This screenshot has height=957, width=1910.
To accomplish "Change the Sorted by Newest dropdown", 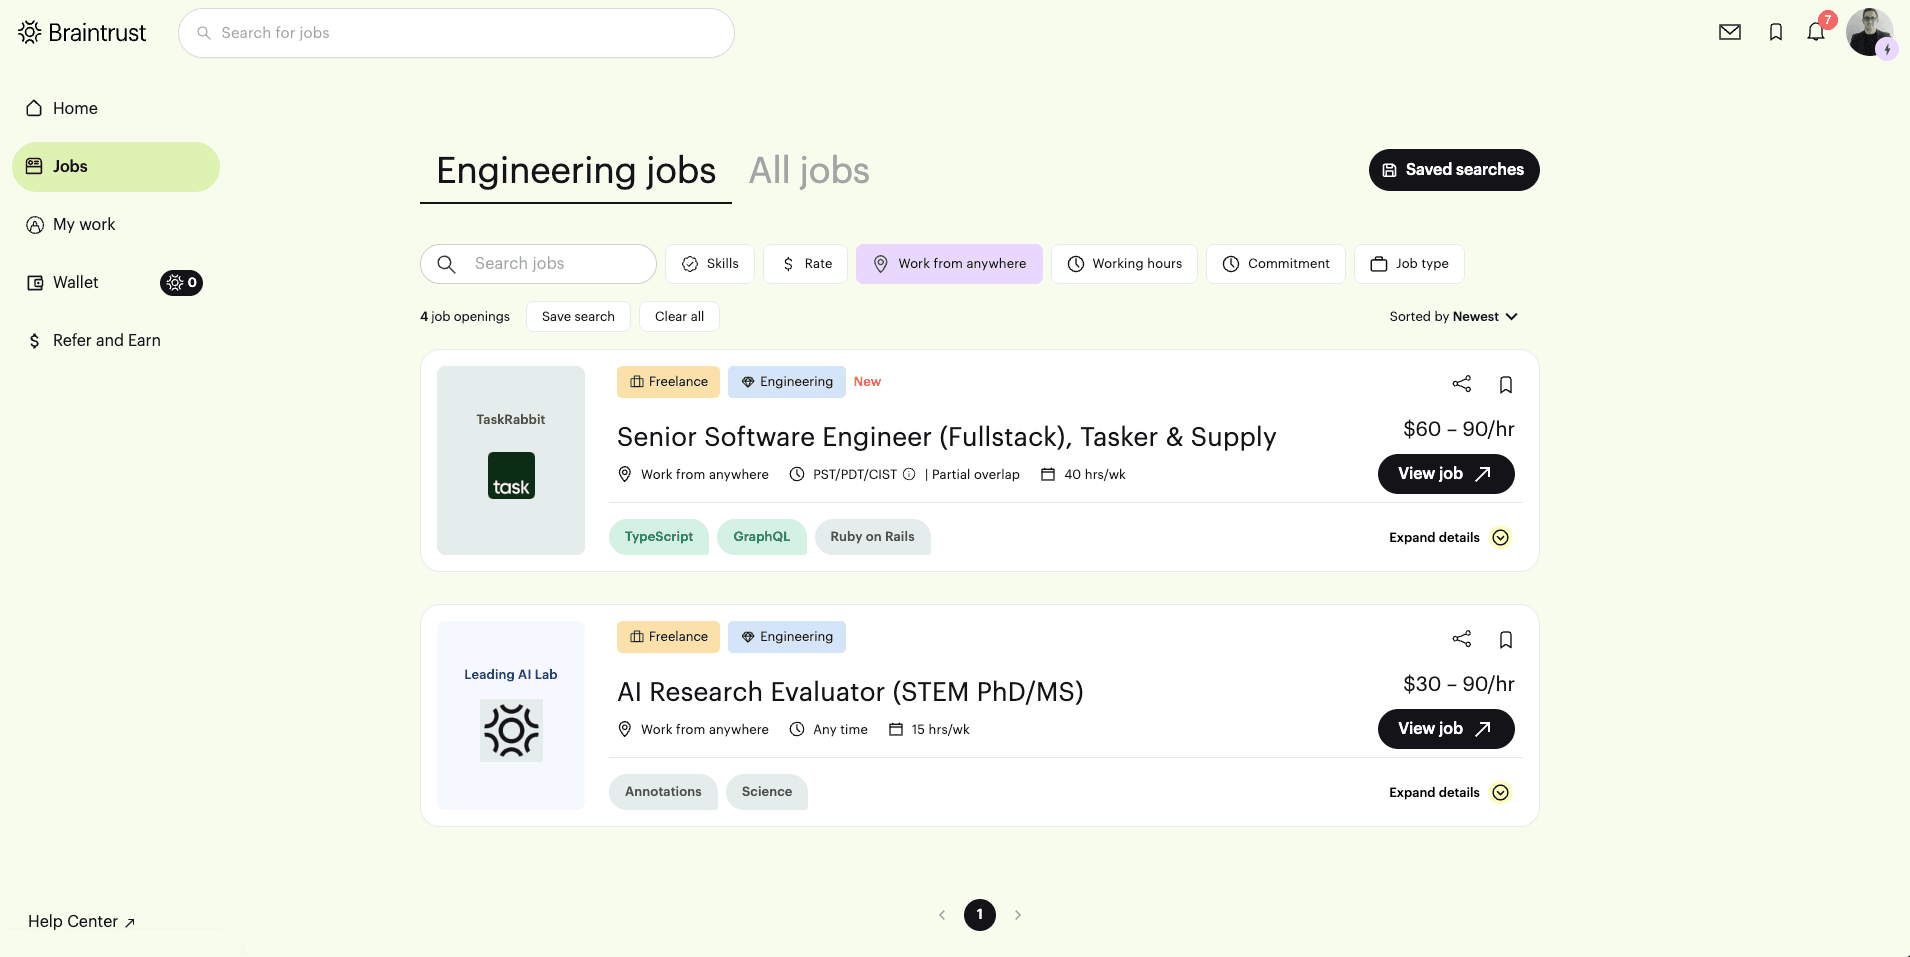I will [x=1454, y=317].
